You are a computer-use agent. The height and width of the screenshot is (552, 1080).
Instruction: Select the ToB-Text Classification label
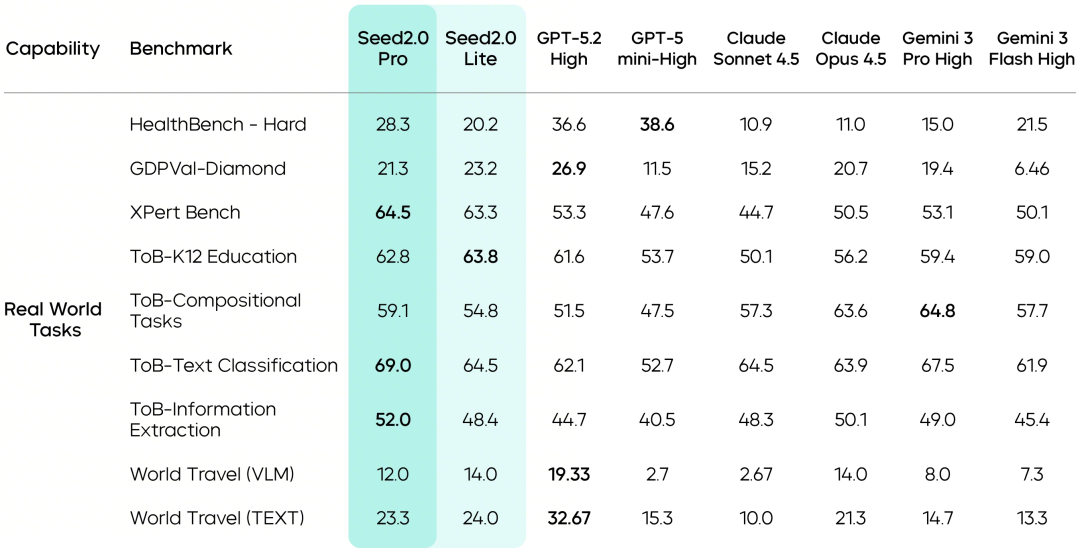tap(233, 365)
